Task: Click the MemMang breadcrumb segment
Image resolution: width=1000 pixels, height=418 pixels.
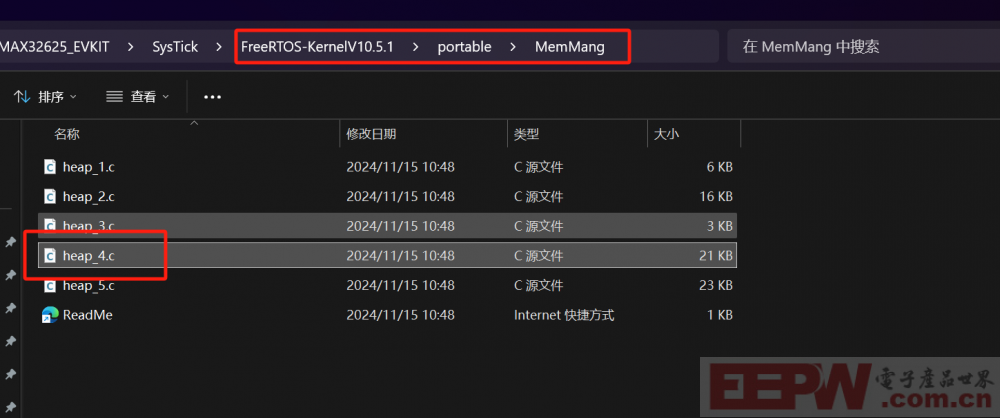Action: pos(570,47)
